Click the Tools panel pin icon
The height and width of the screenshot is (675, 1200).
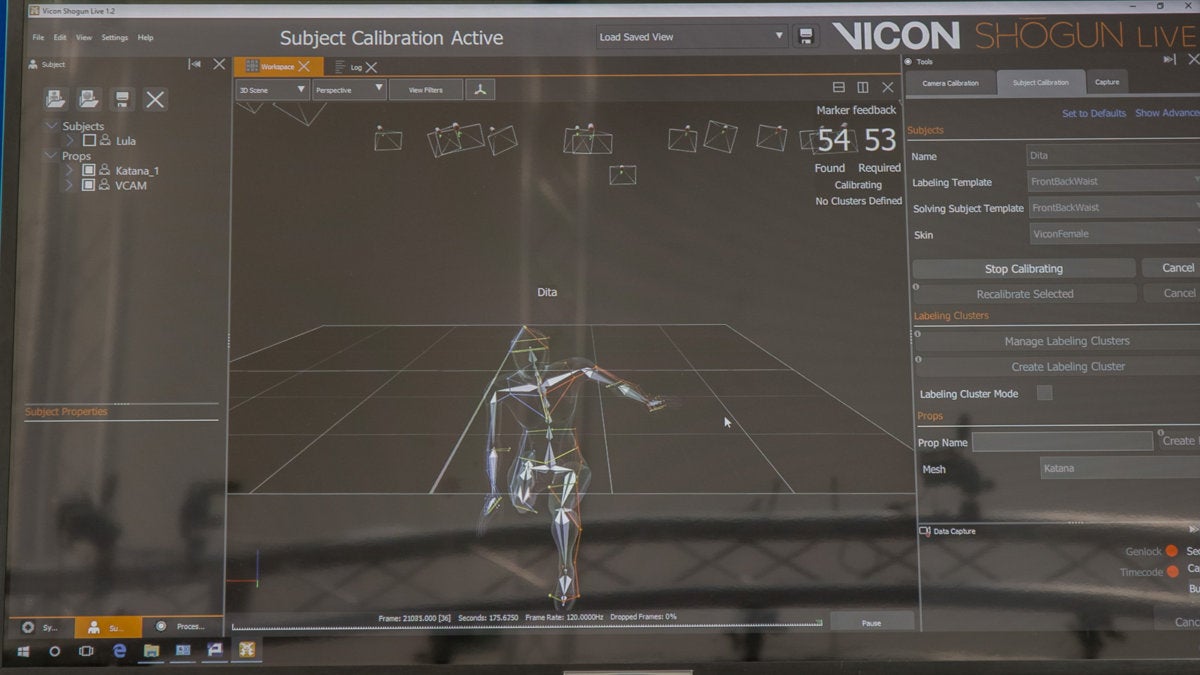pyautogui.click(x=1169, y=60)
